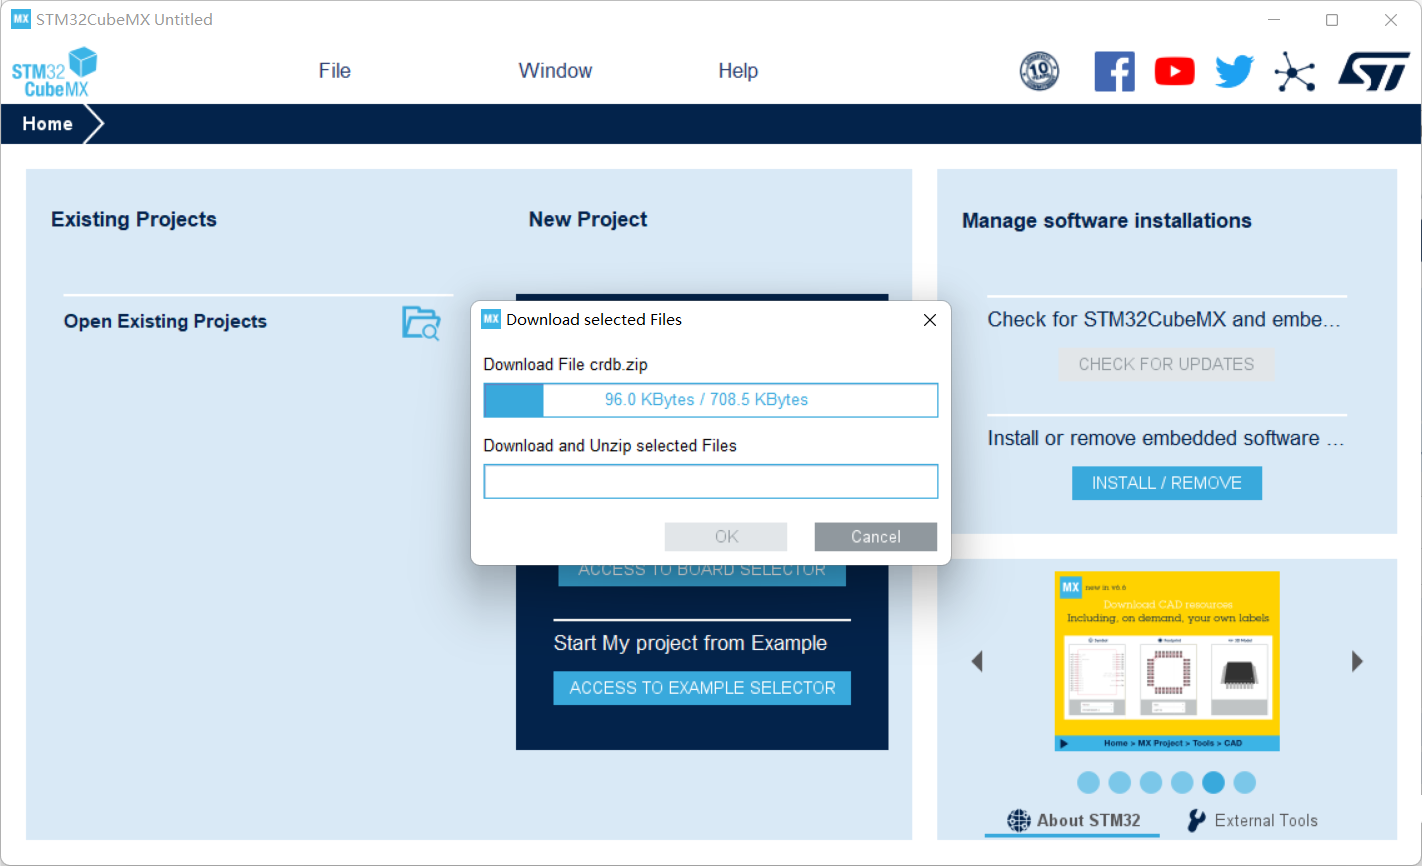Select the fifth carousel dot indicator
The image size is (1422, 866).
(x=1213, y=783)
